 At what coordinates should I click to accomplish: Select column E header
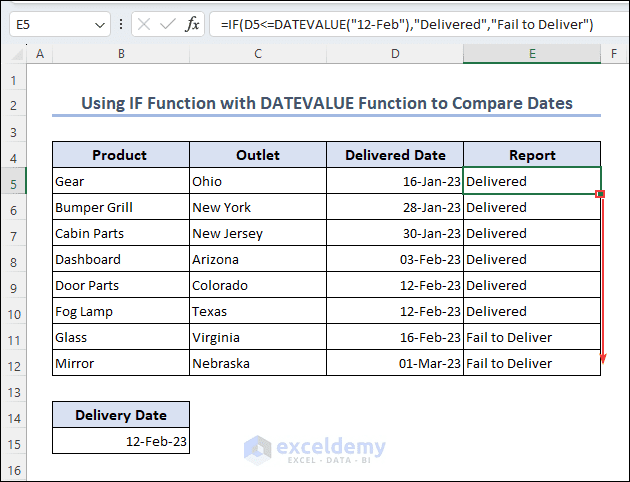[532, 54]
